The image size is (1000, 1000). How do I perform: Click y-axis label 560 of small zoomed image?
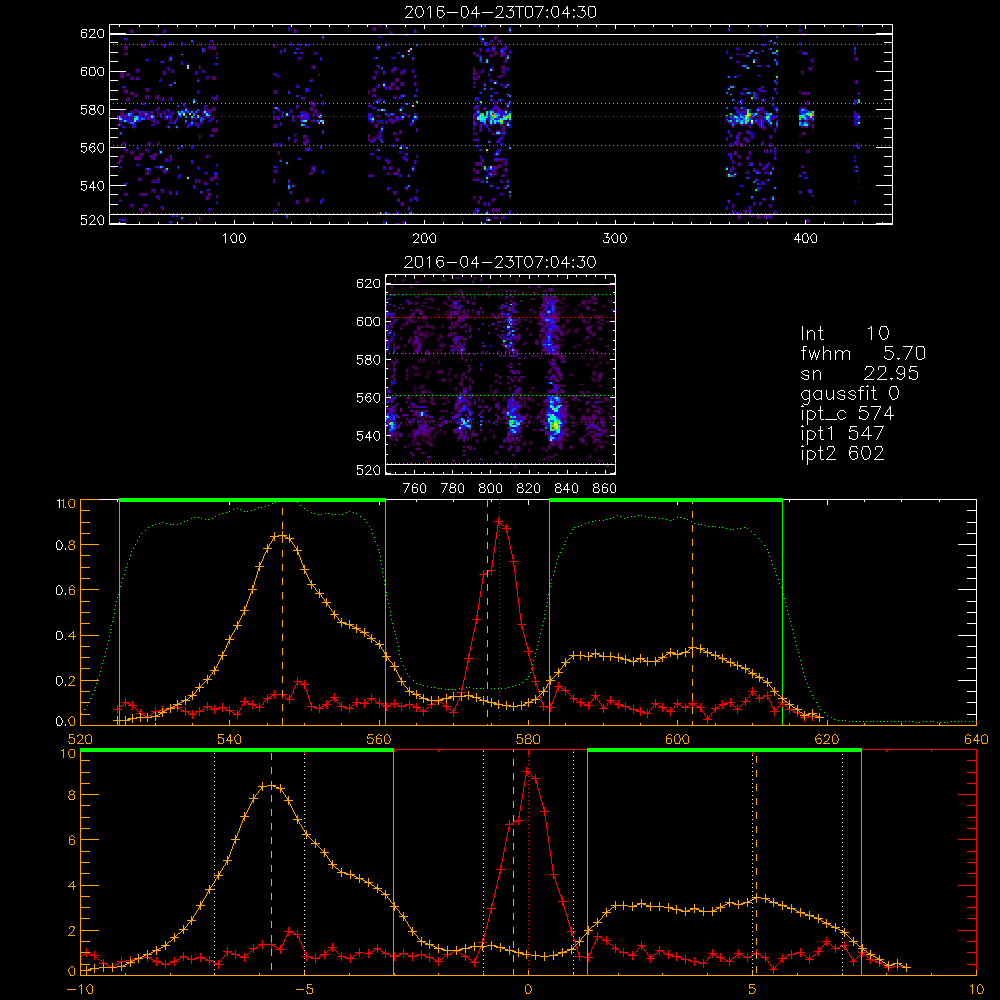coord(368,398)
